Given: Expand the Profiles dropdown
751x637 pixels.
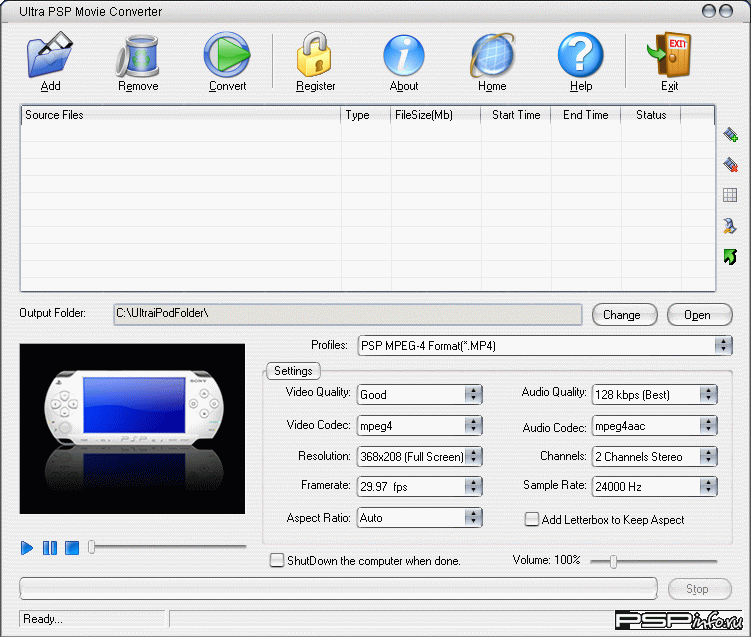Looking at the screenshot, I should coord(723,346).
